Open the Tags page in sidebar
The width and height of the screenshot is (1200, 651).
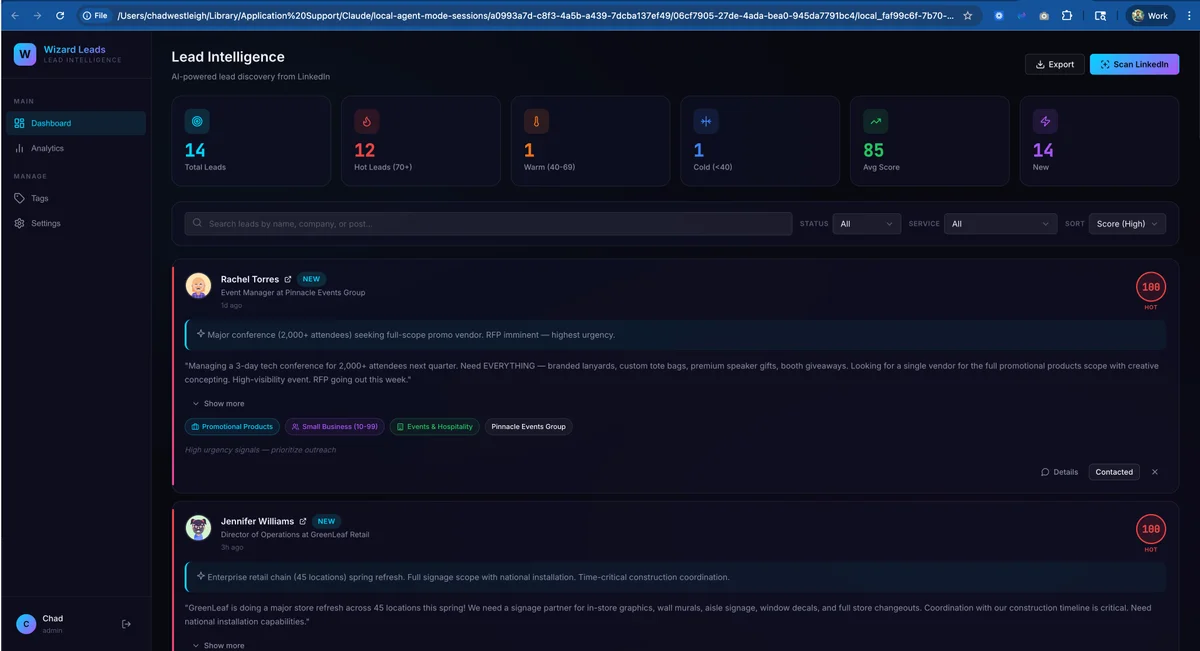[x=76, y=198]
